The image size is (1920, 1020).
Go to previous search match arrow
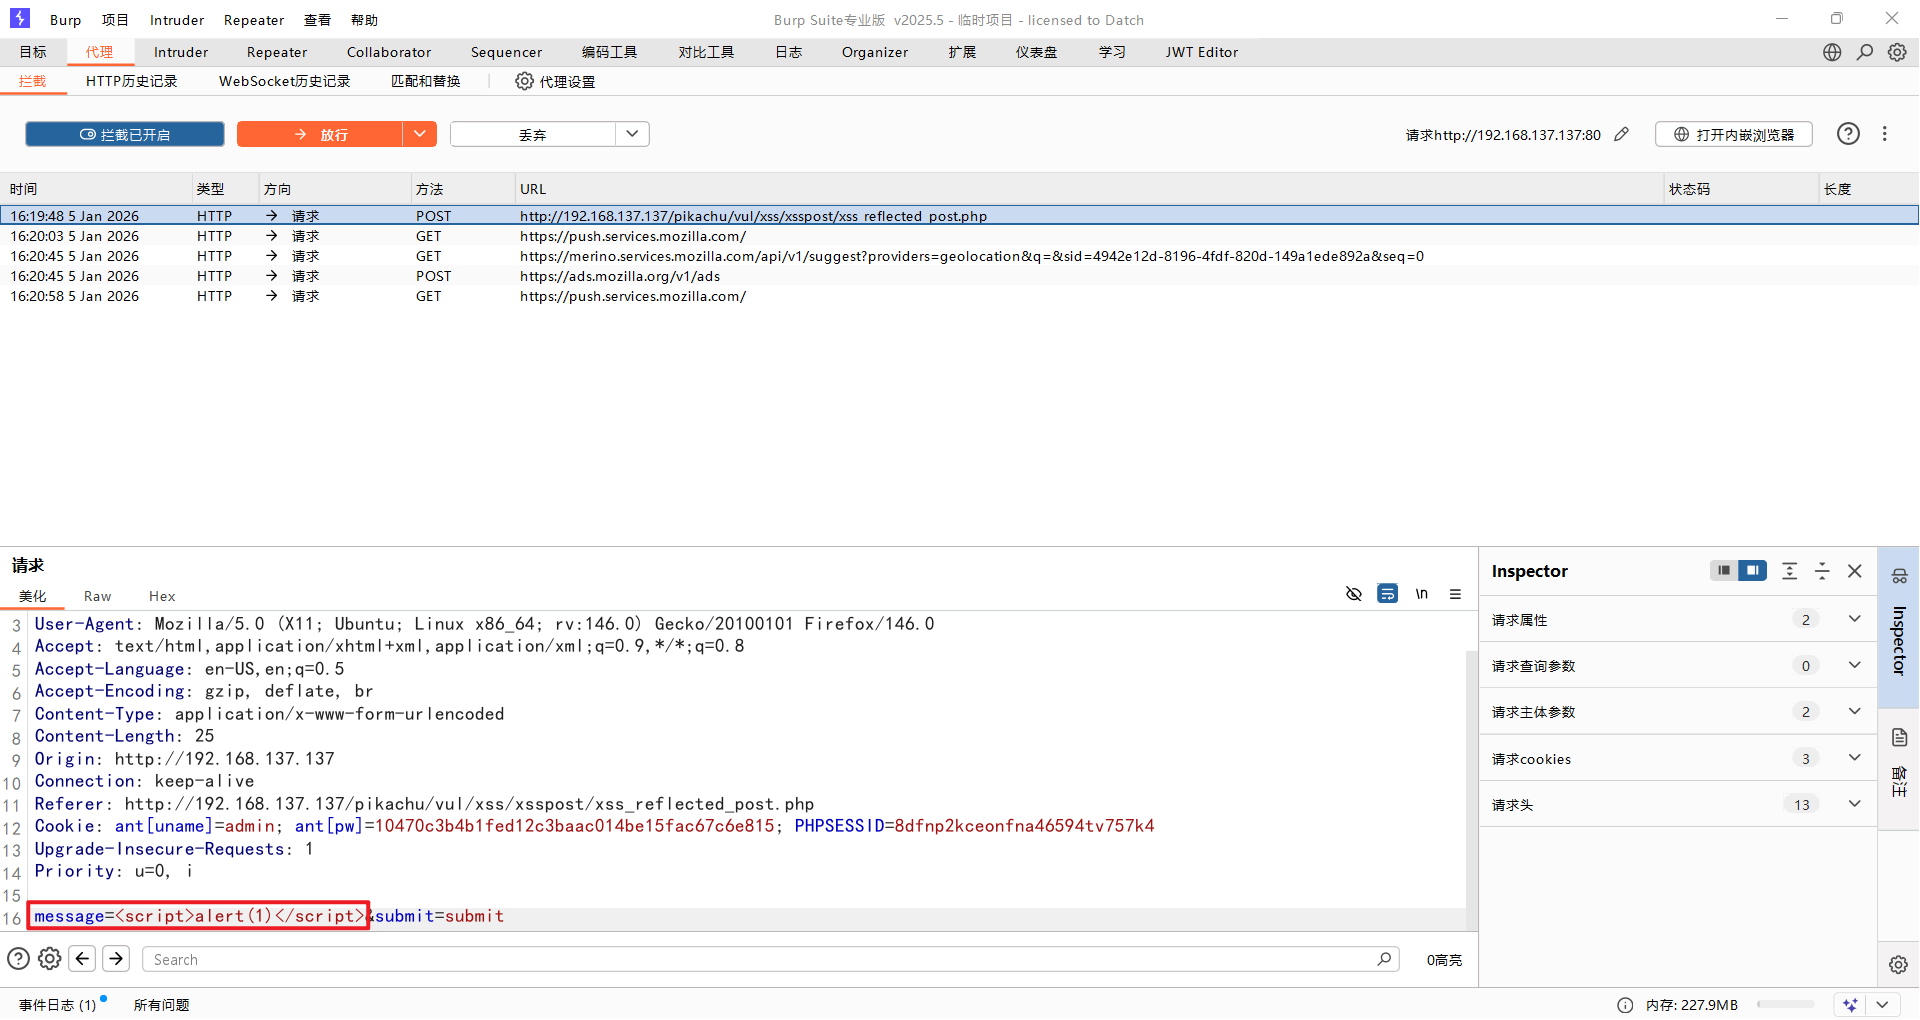83,959
